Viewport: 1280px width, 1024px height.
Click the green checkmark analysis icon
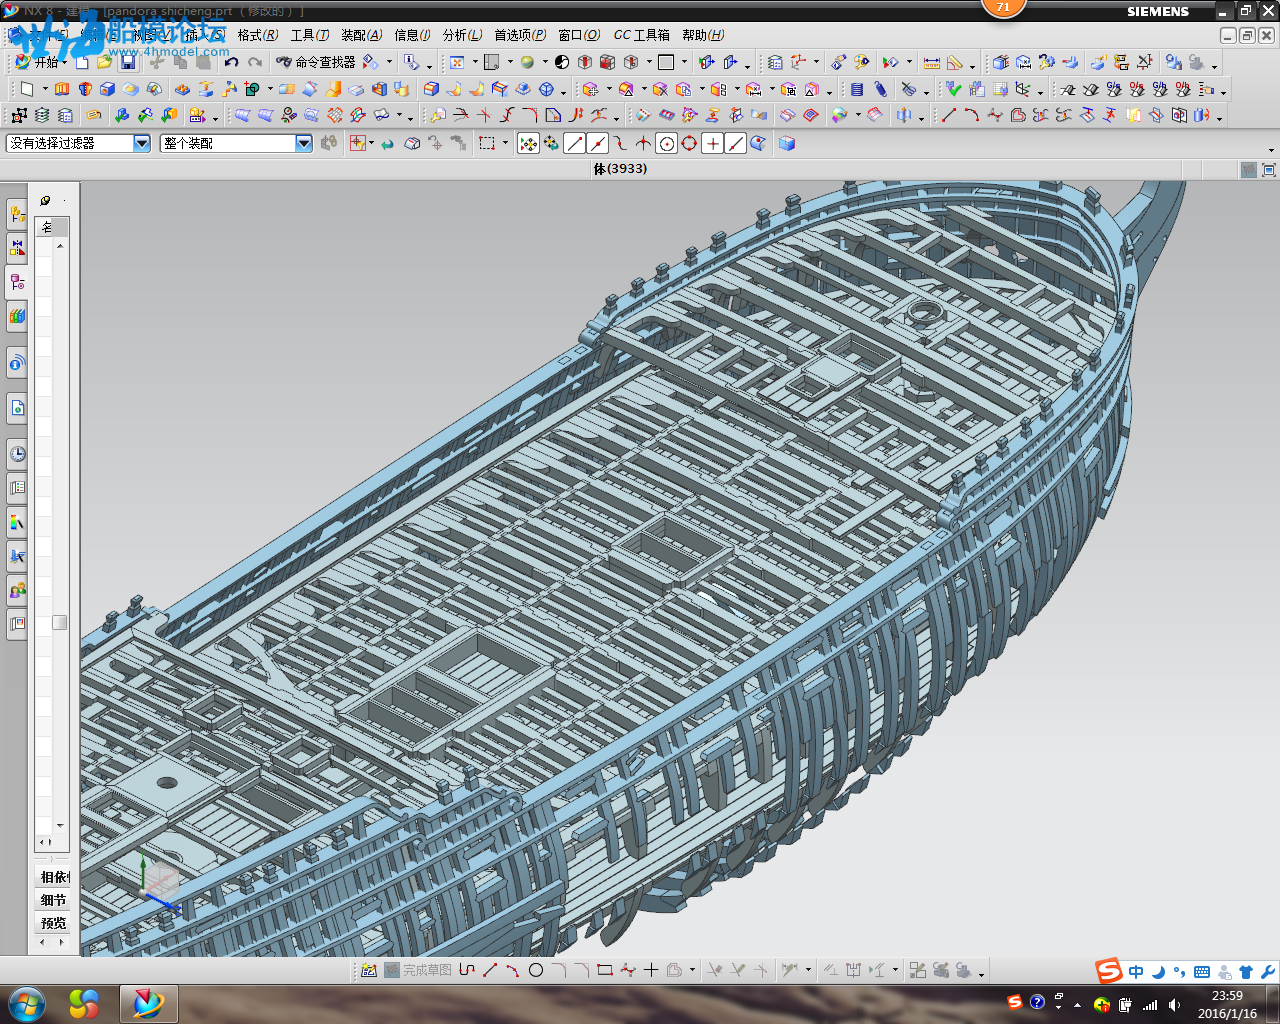(x=953, y=89)
